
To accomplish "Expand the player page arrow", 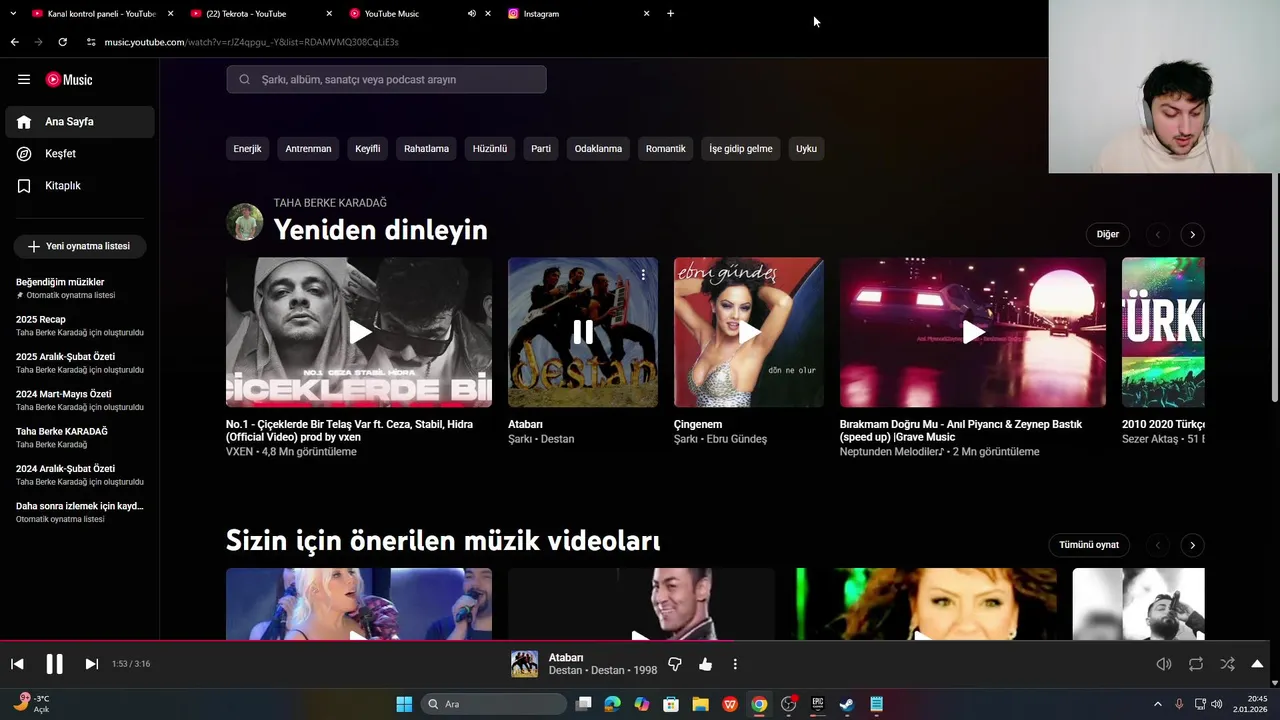I will pos(1257,664).
